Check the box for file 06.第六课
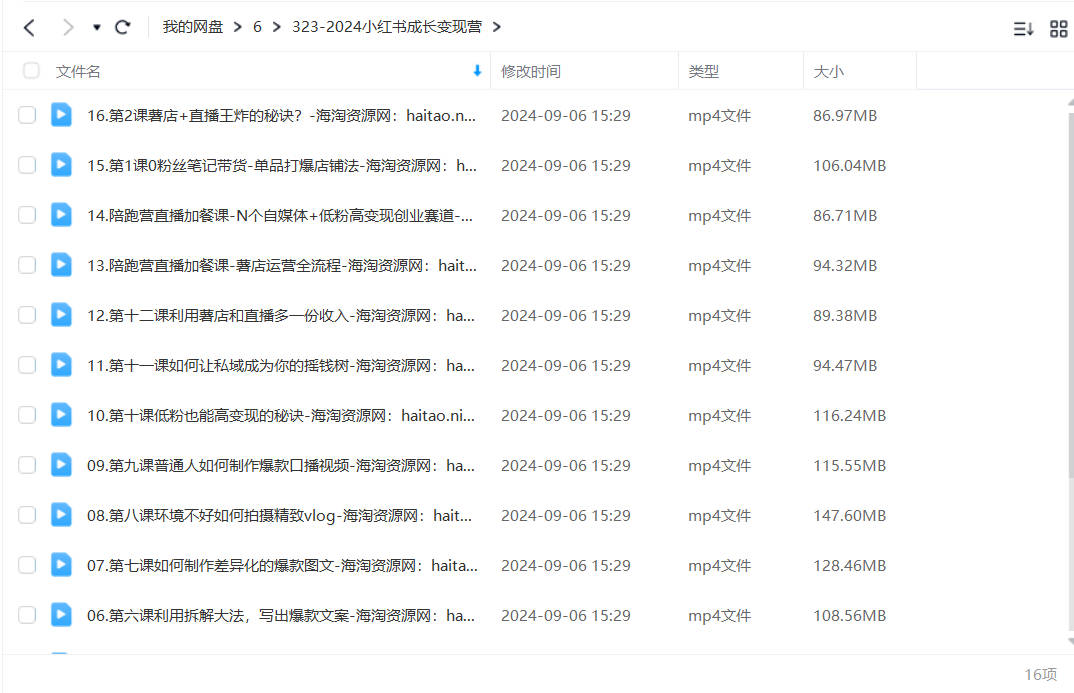Viewport: 1074px width, 693px height. click(x=27, y=615)
